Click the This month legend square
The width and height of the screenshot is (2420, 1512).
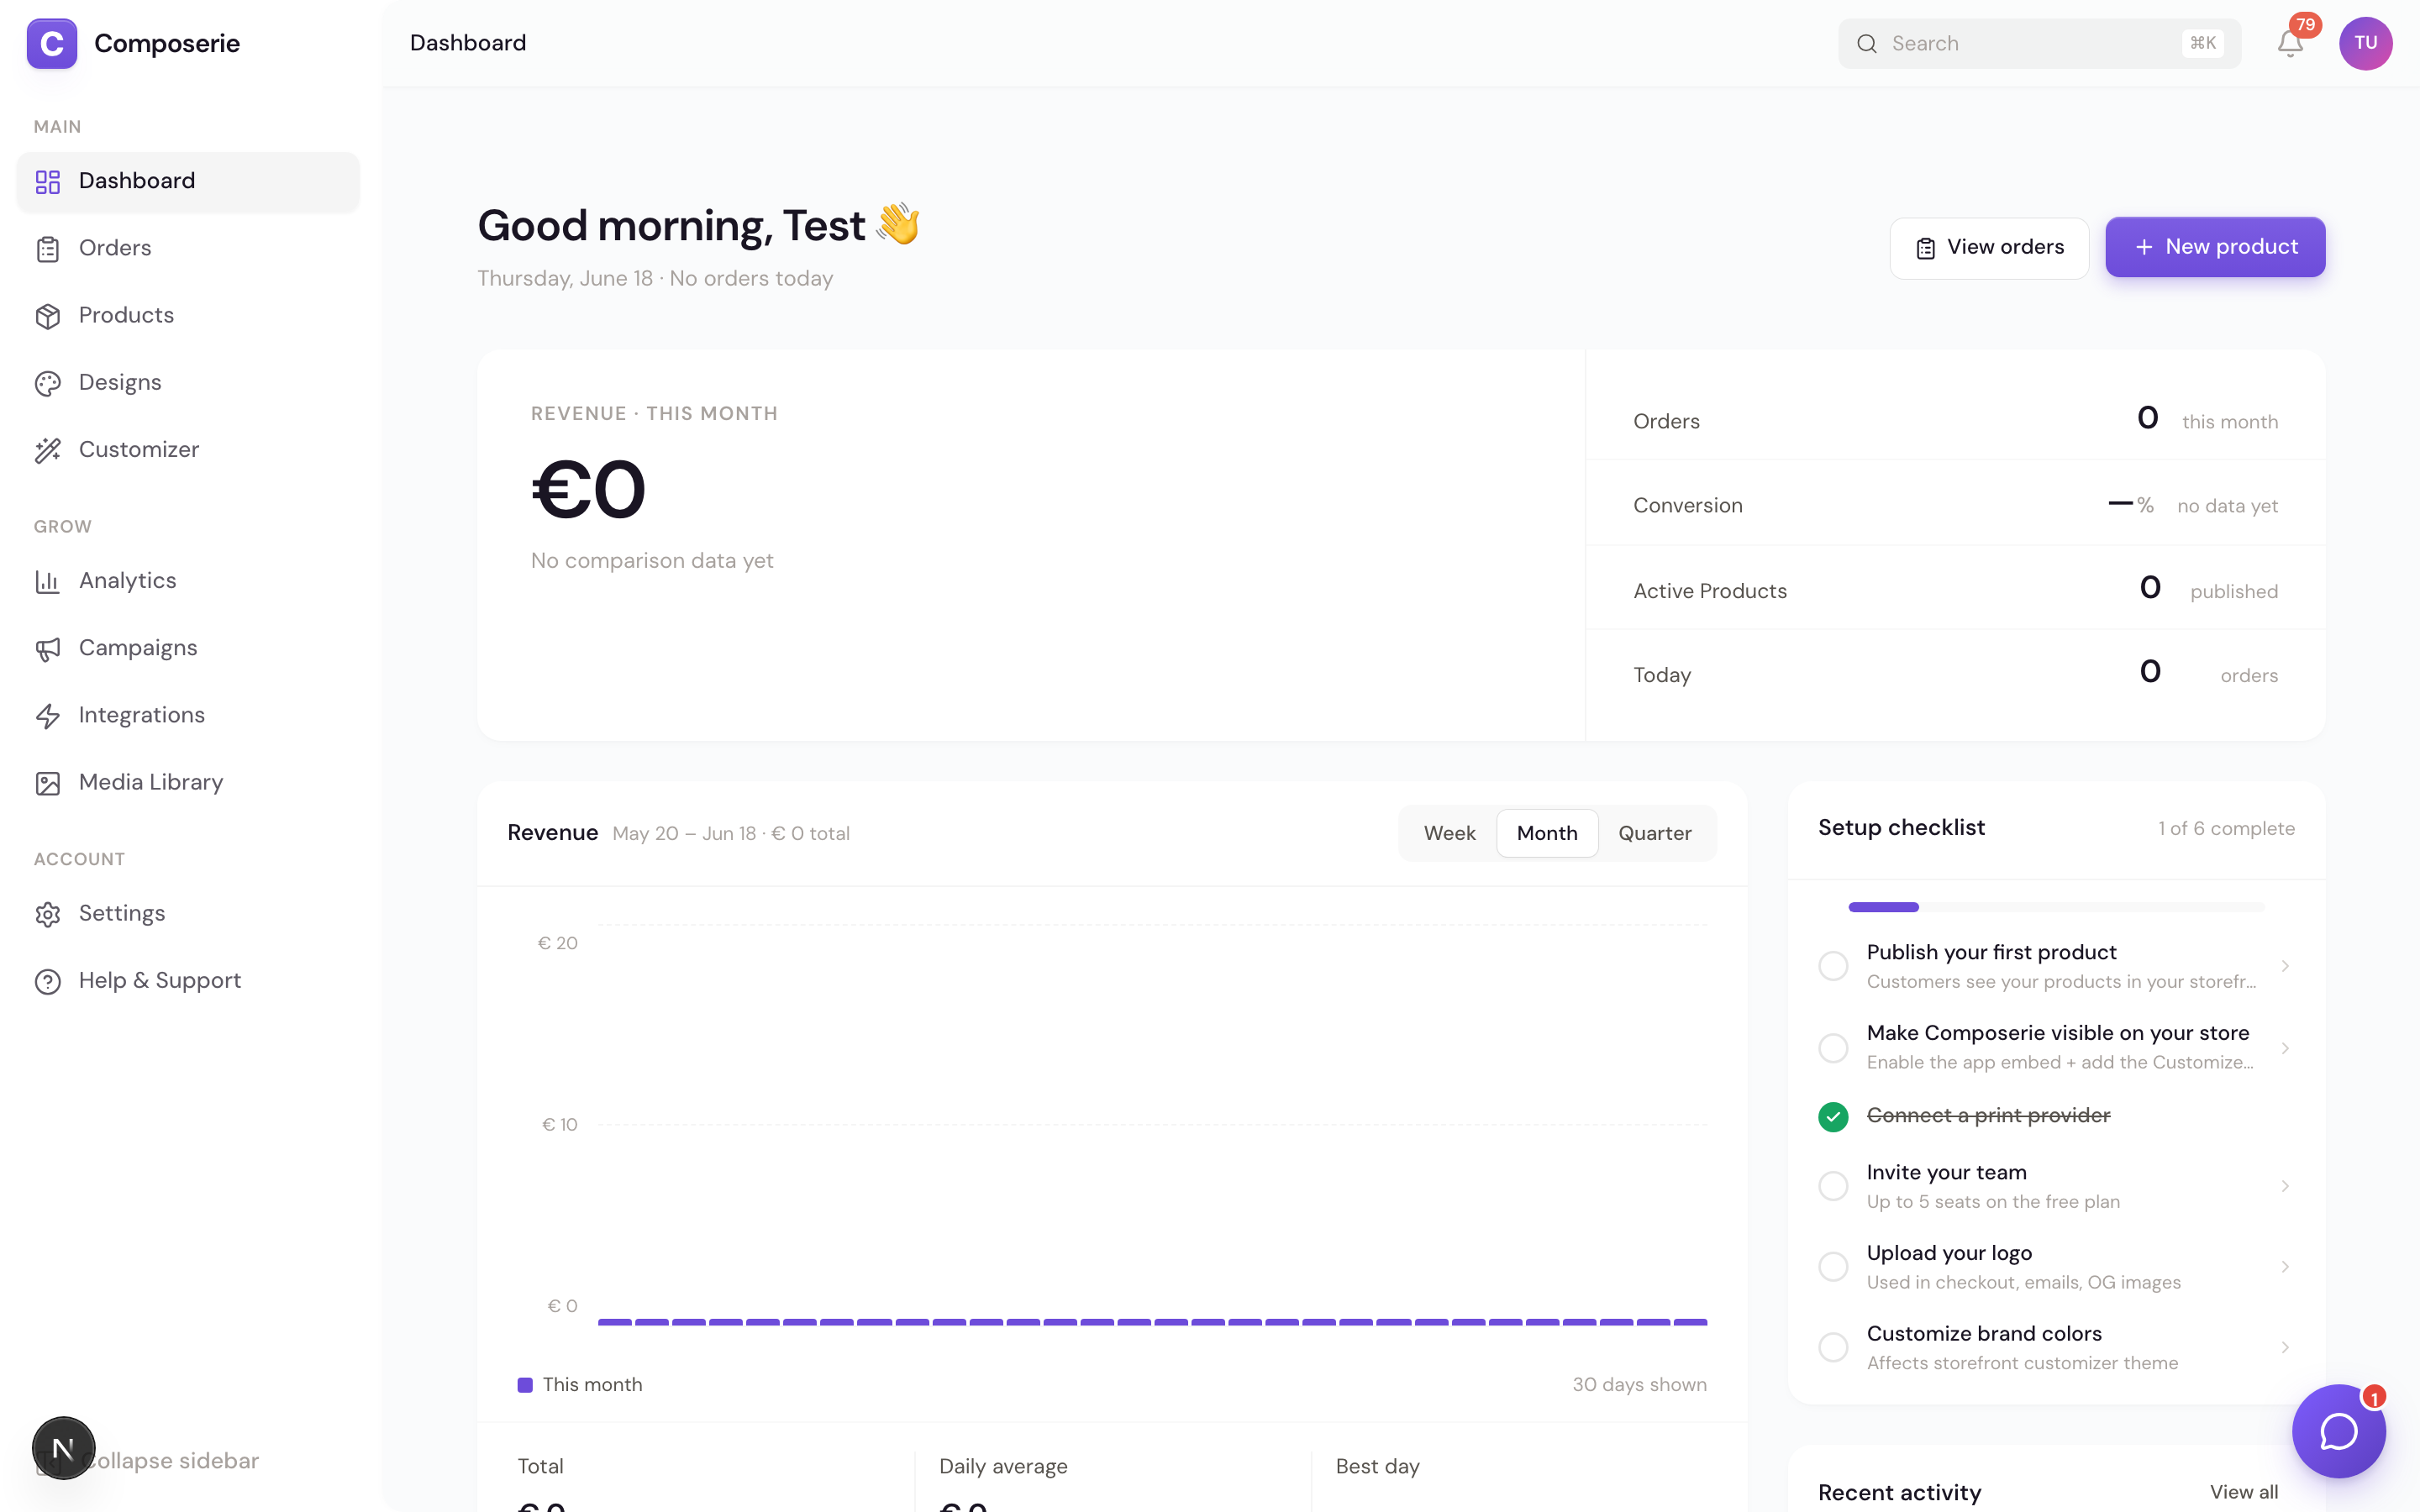(x=525, y=1384)
